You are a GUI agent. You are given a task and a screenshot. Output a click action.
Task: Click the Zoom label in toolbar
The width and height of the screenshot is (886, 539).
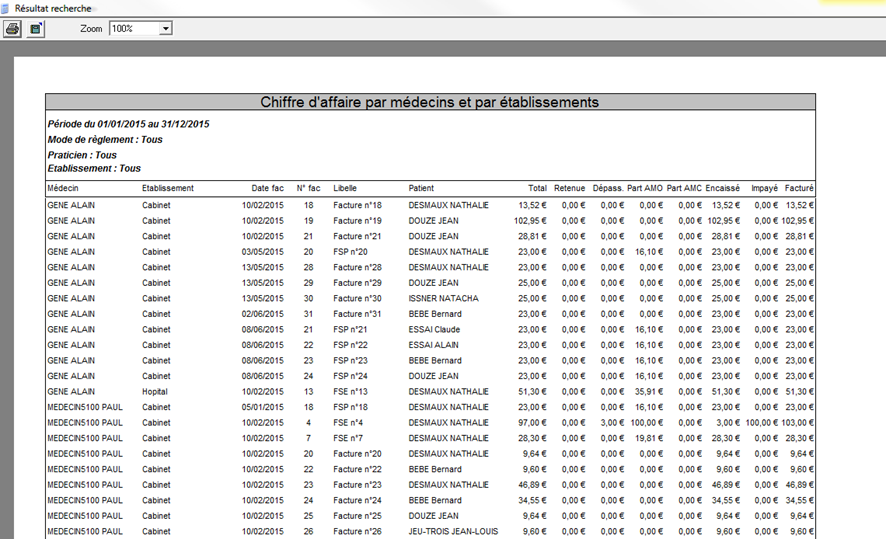click(91, 29)
